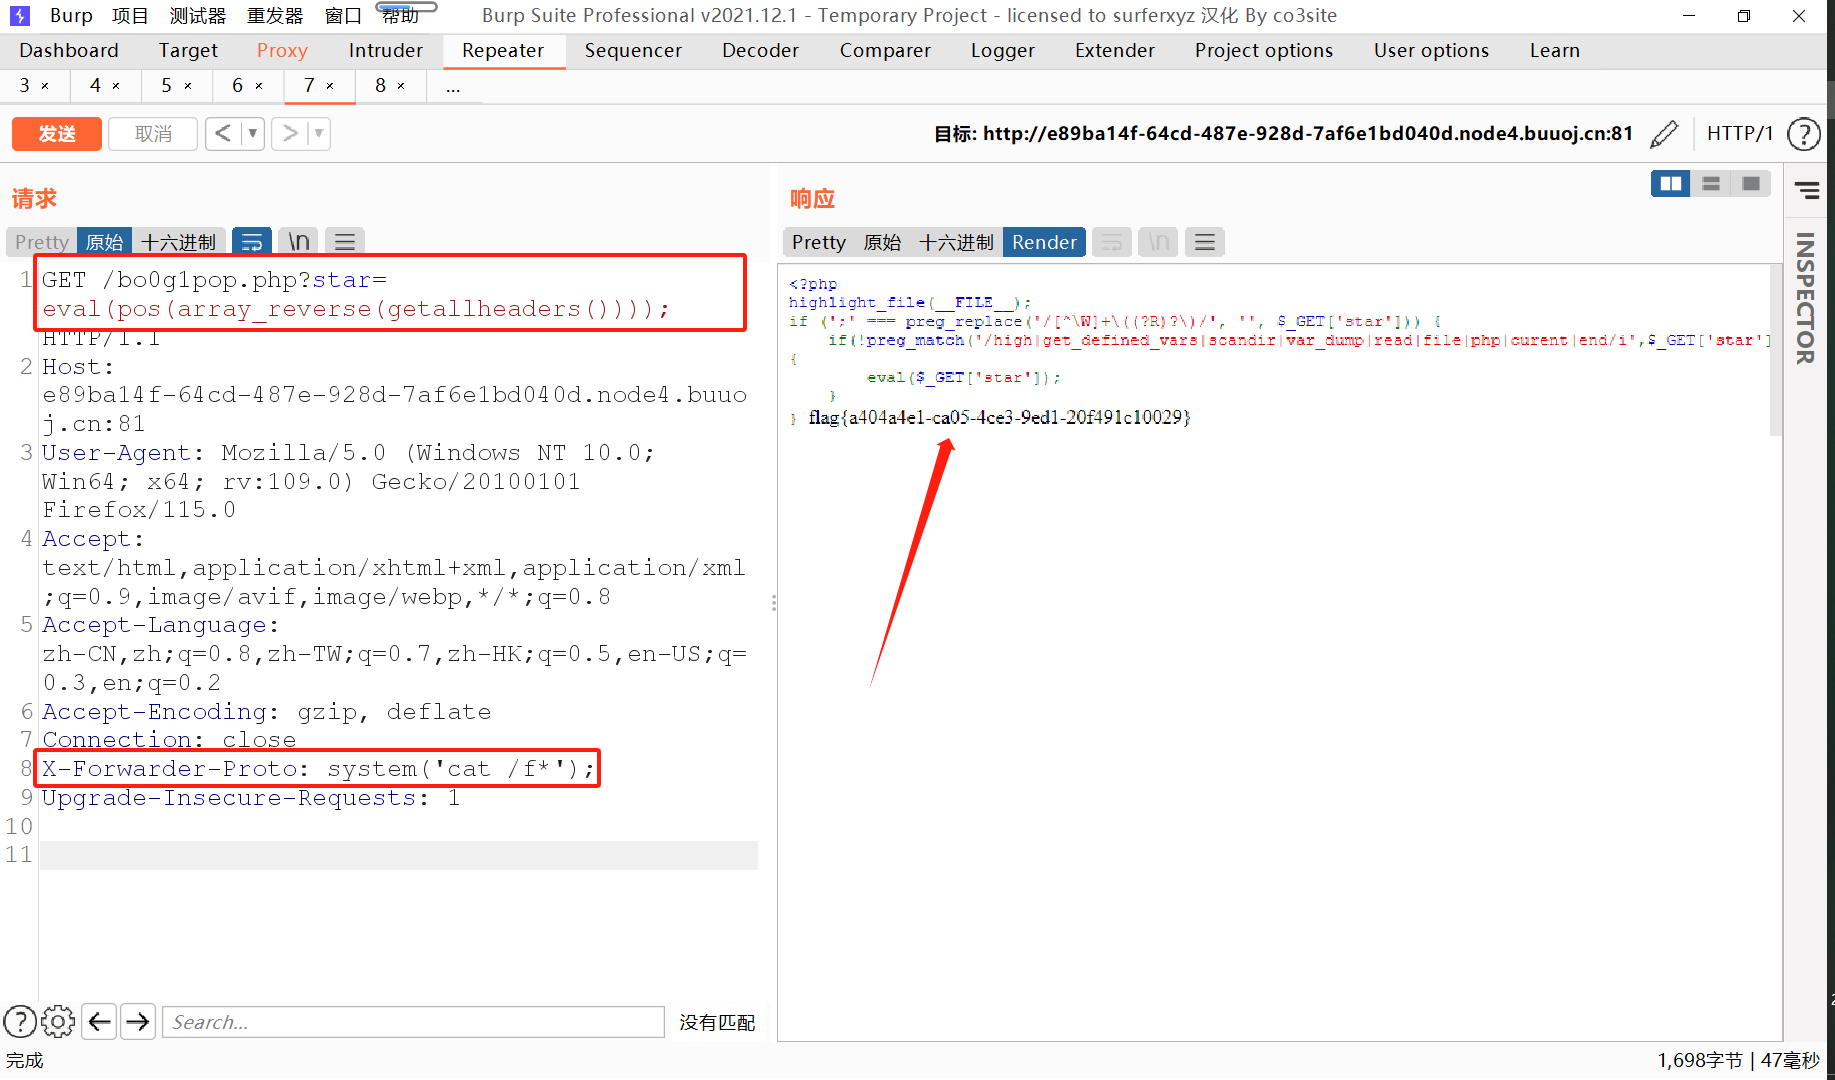Open the 项目 menu

click(x=130, y=15)
